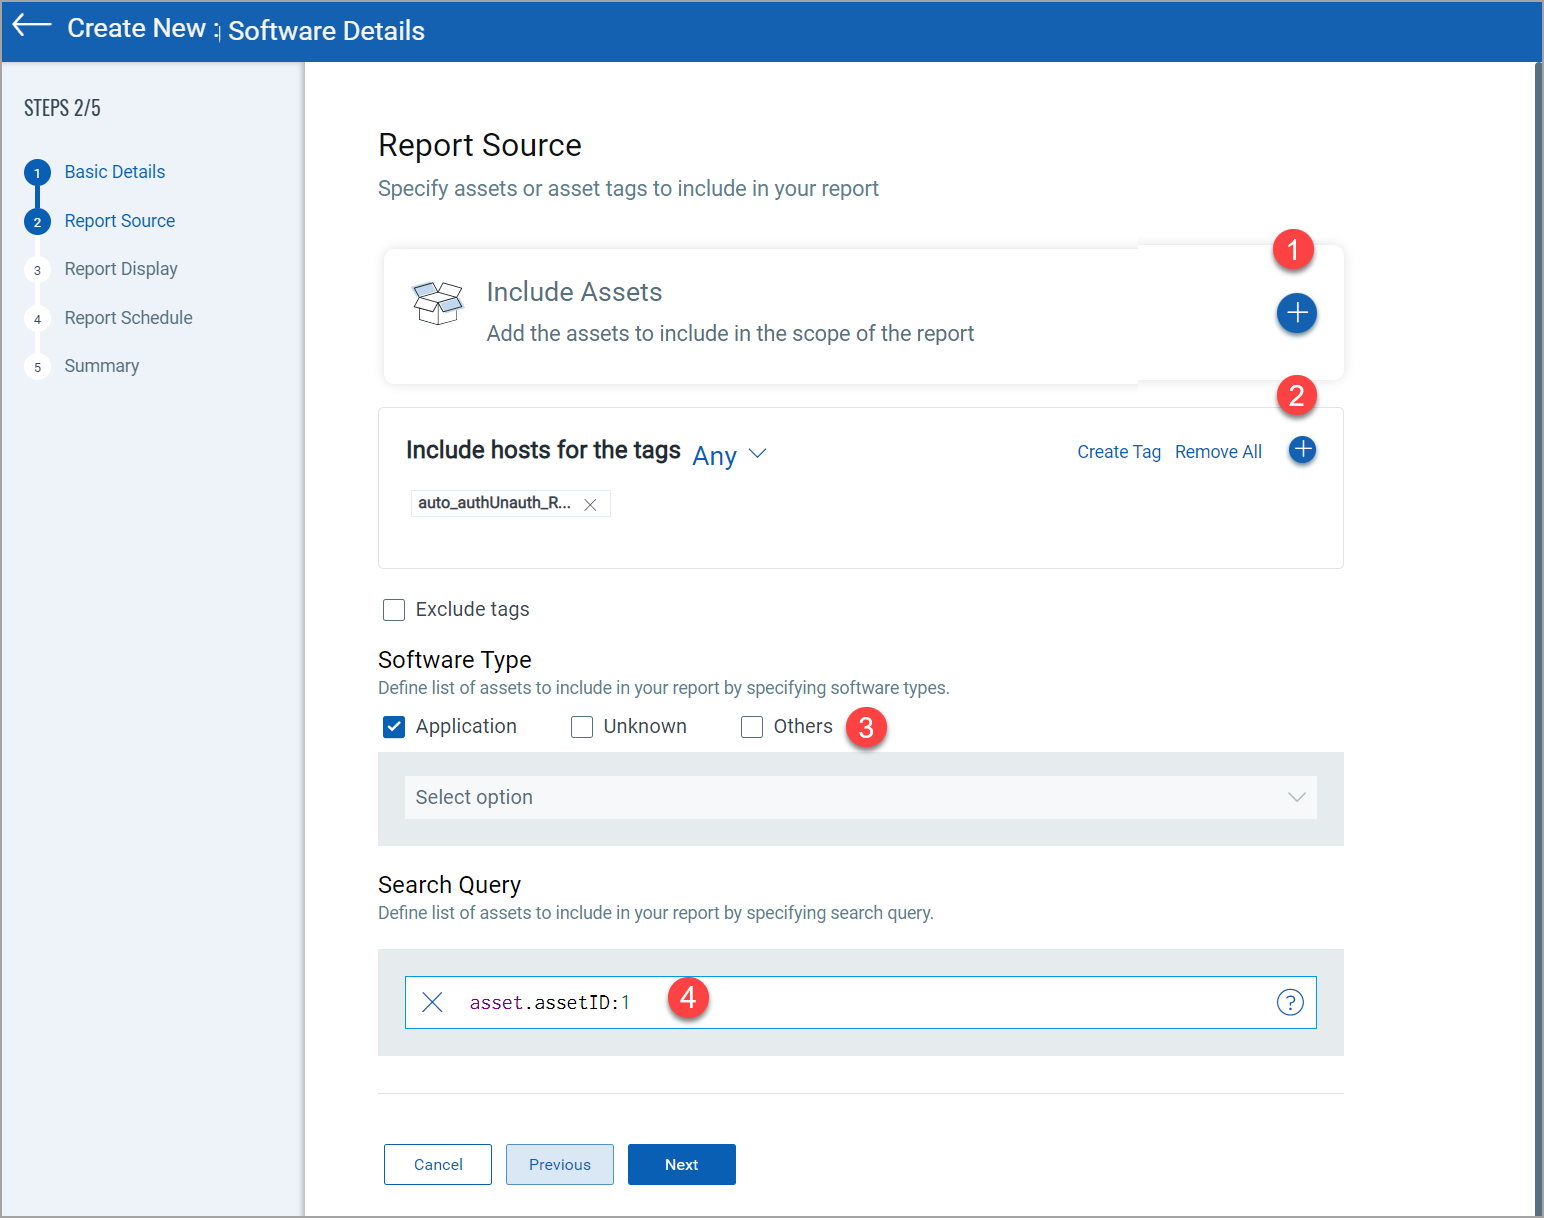Go to the Report Display step
Viewport: 1544px width, 1218px height.
[121, 269]
